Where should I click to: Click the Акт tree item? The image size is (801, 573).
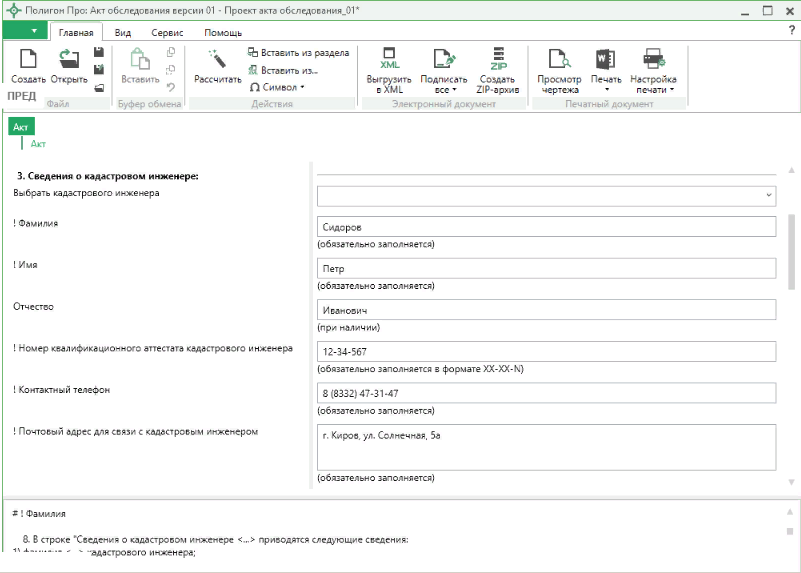pos(38,144)
